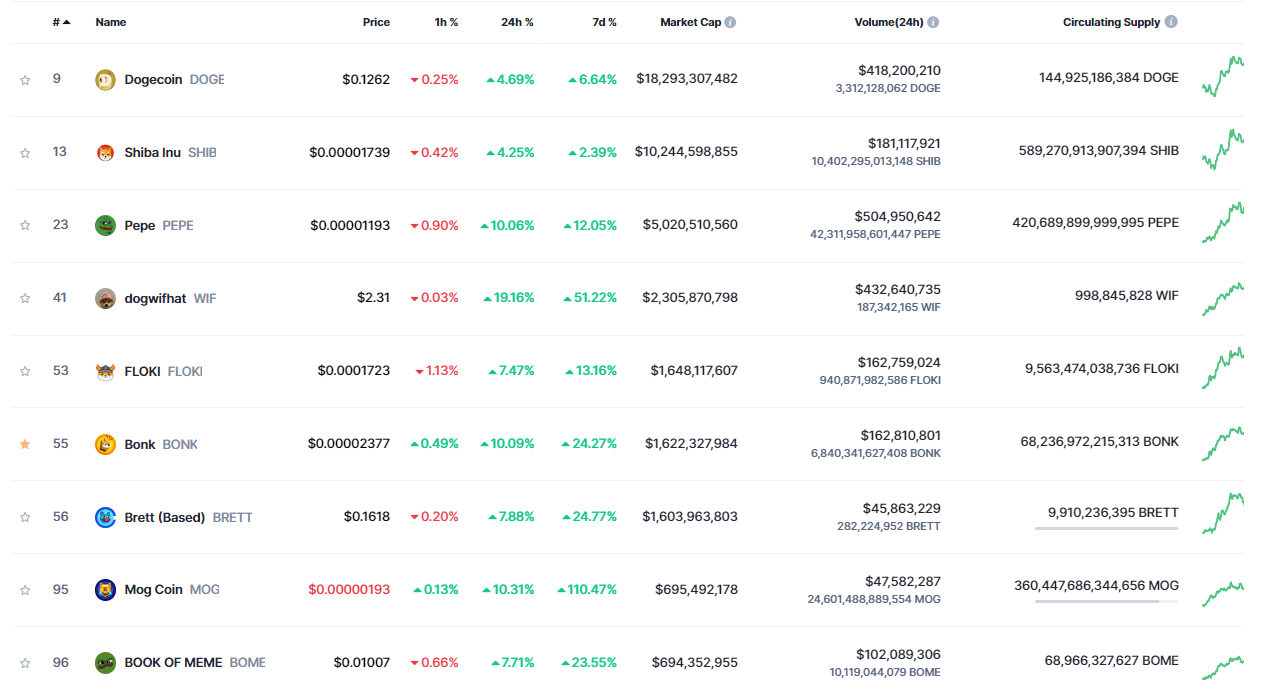Screen dimensions: 1263x693
Task: Click the dogwifhat coin icon
Action: click(x=105, y=298)
